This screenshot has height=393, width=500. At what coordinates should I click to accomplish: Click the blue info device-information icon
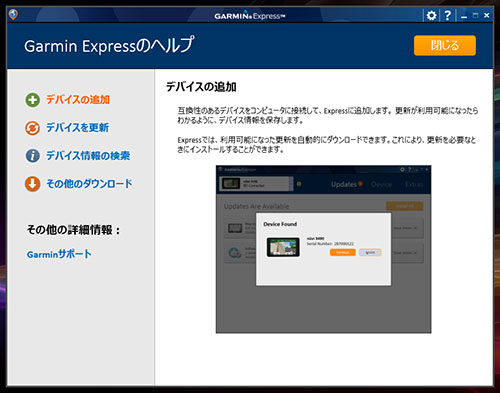[32, 156]
